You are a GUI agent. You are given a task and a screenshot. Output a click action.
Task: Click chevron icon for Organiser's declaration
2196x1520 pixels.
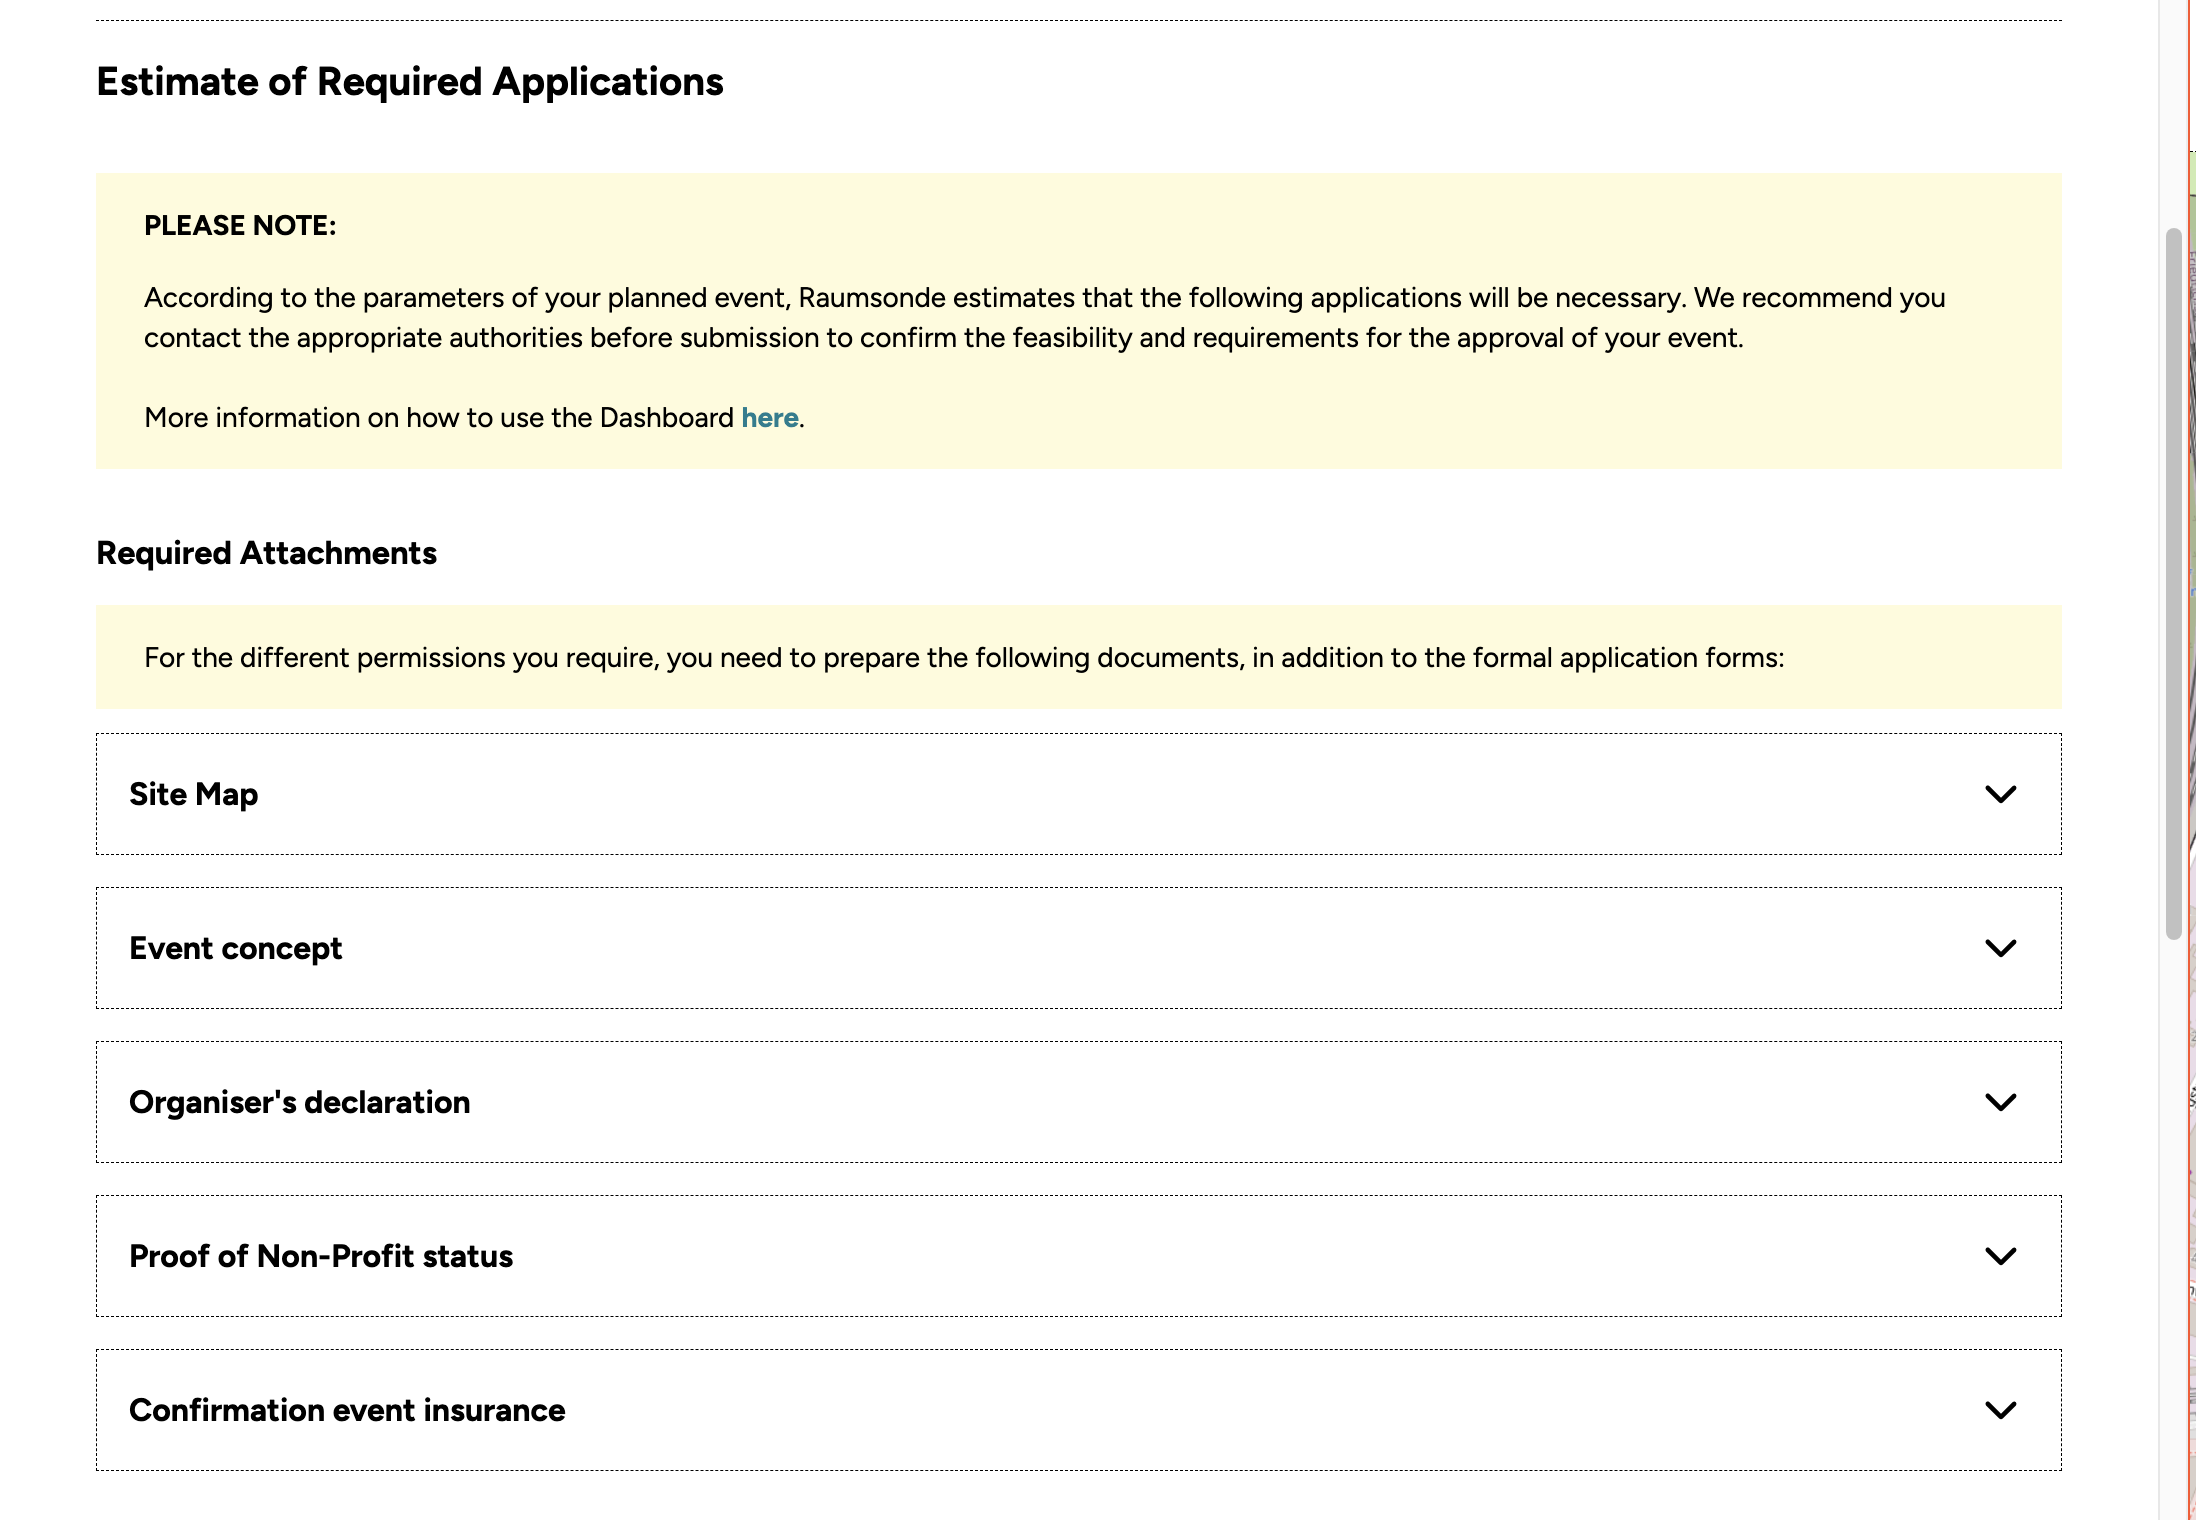click(x=2000, y=1102)
